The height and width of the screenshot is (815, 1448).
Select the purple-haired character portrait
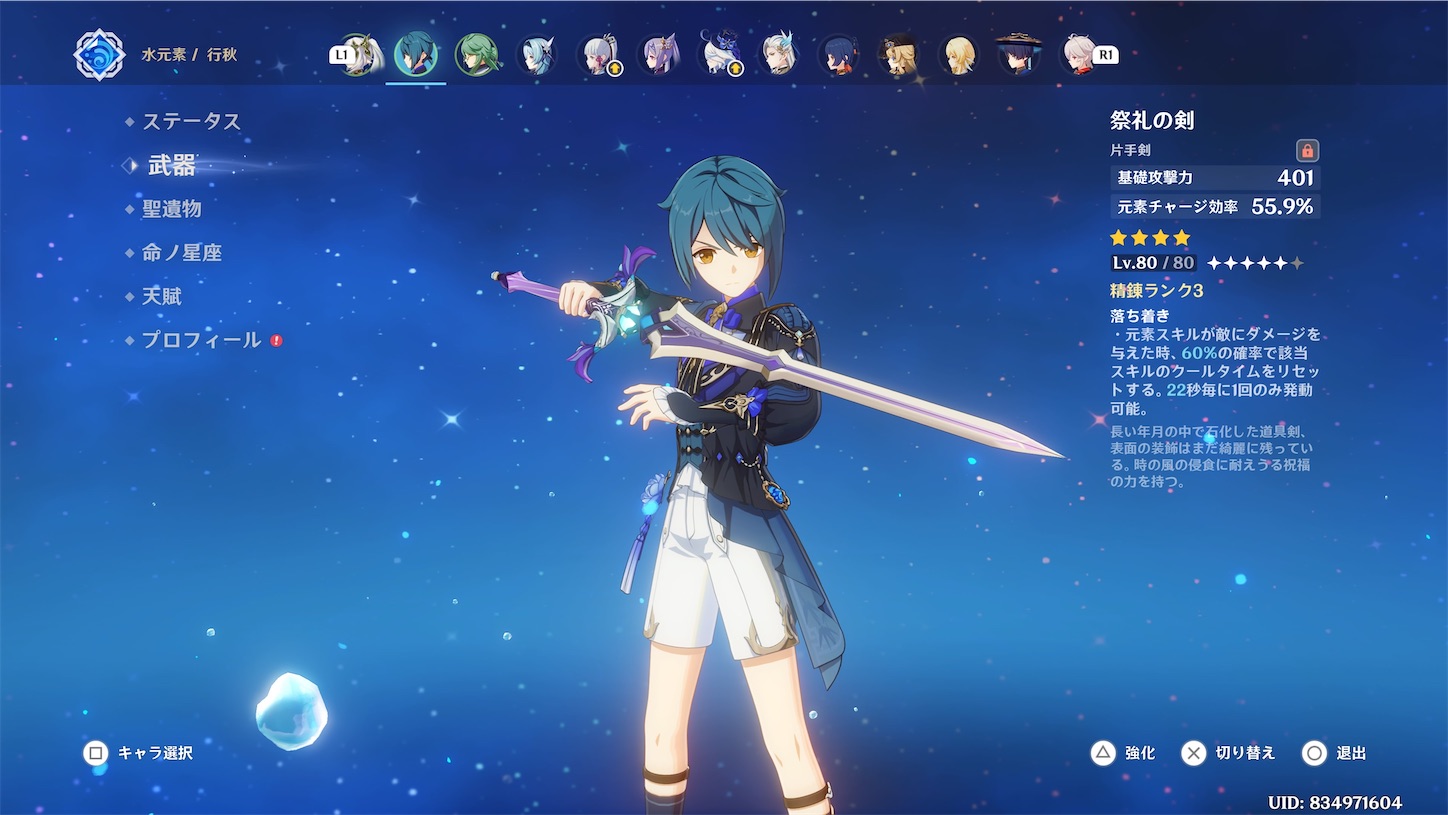pyautogui.click(x=659, y=55)
